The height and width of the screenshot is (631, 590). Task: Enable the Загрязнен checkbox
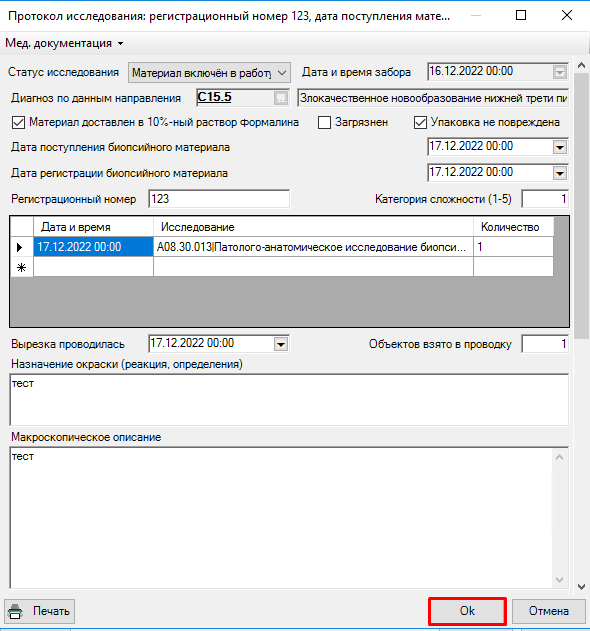pyautogui.click(x=324, y=122)
